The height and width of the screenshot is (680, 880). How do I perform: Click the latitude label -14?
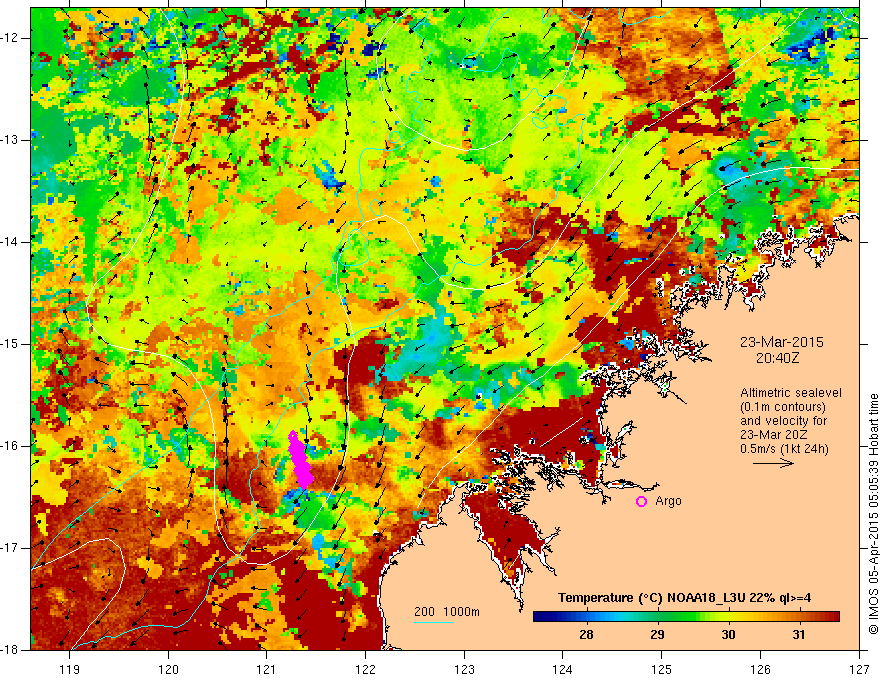(11, 242)
